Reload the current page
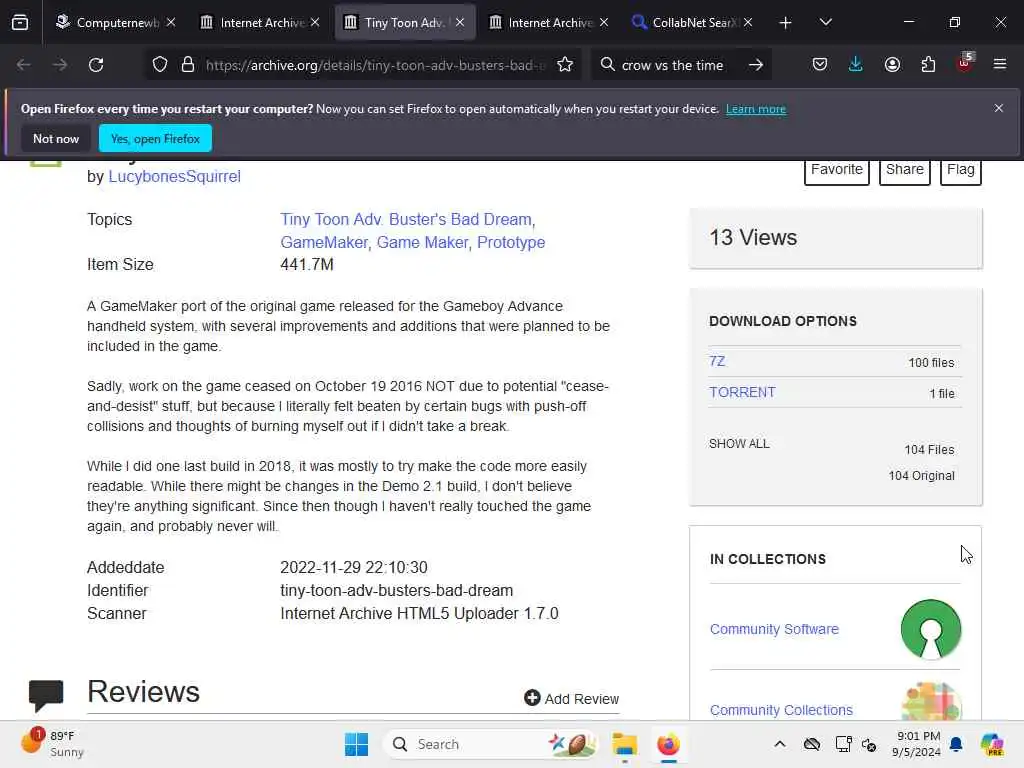 click(96, 65)
